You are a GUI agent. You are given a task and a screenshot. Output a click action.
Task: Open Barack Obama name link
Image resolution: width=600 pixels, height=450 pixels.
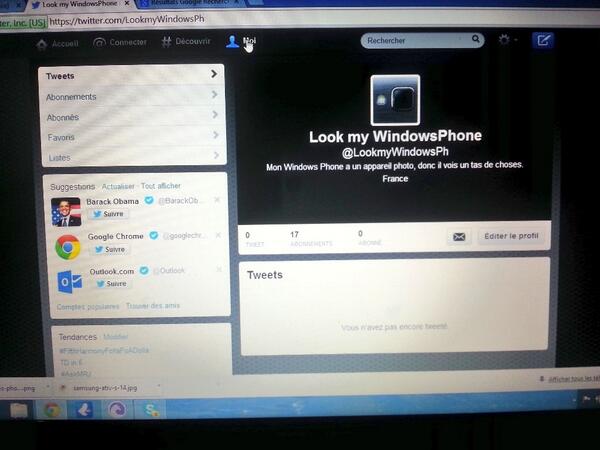click(112, 201)
